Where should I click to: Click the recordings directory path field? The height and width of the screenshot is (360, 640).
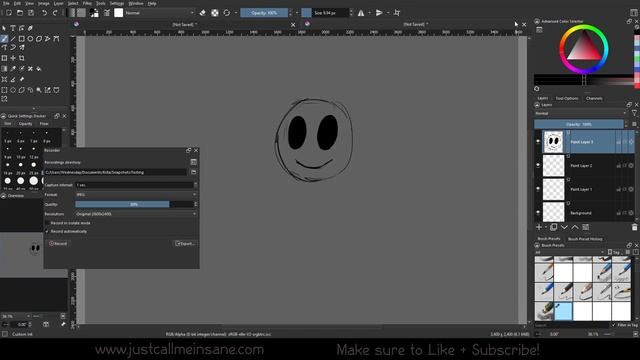(x=115, y=172)
